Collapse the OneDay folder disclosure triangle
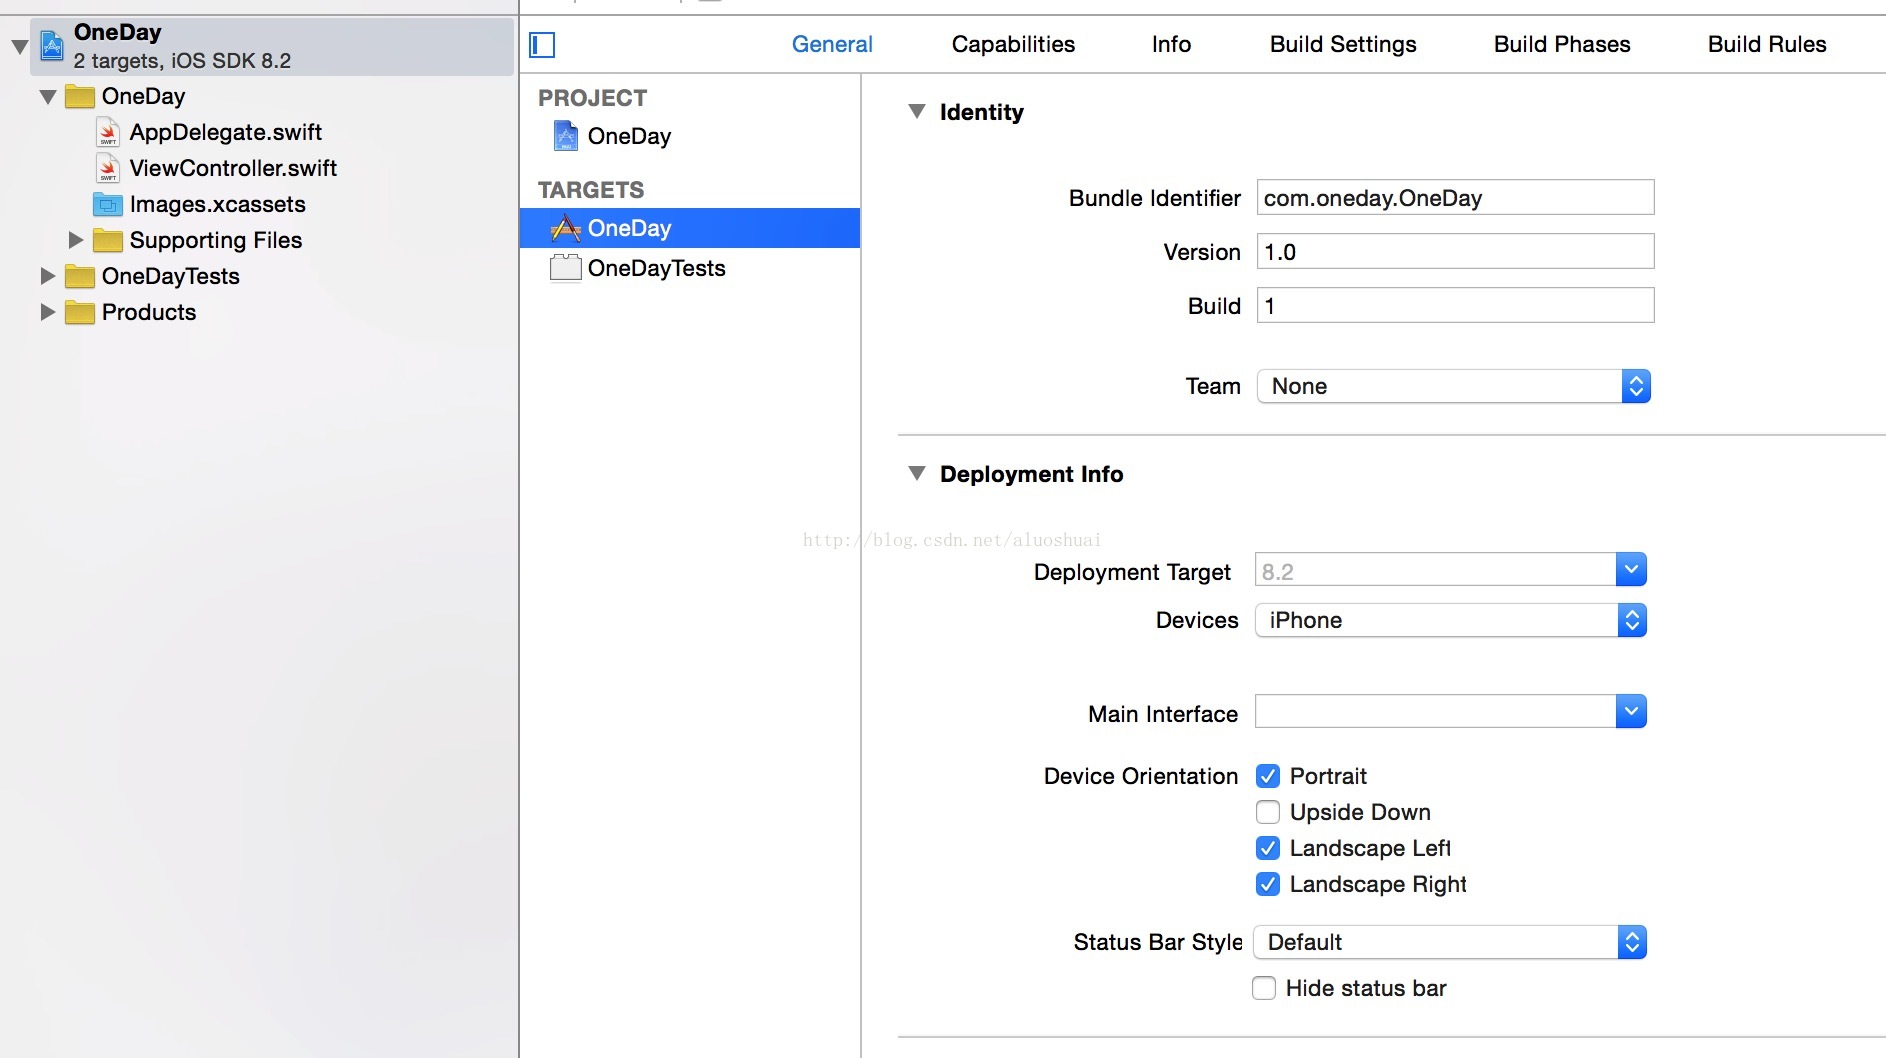The height and width of the screenshot is (1058, 1886). (x=47, y=97)
